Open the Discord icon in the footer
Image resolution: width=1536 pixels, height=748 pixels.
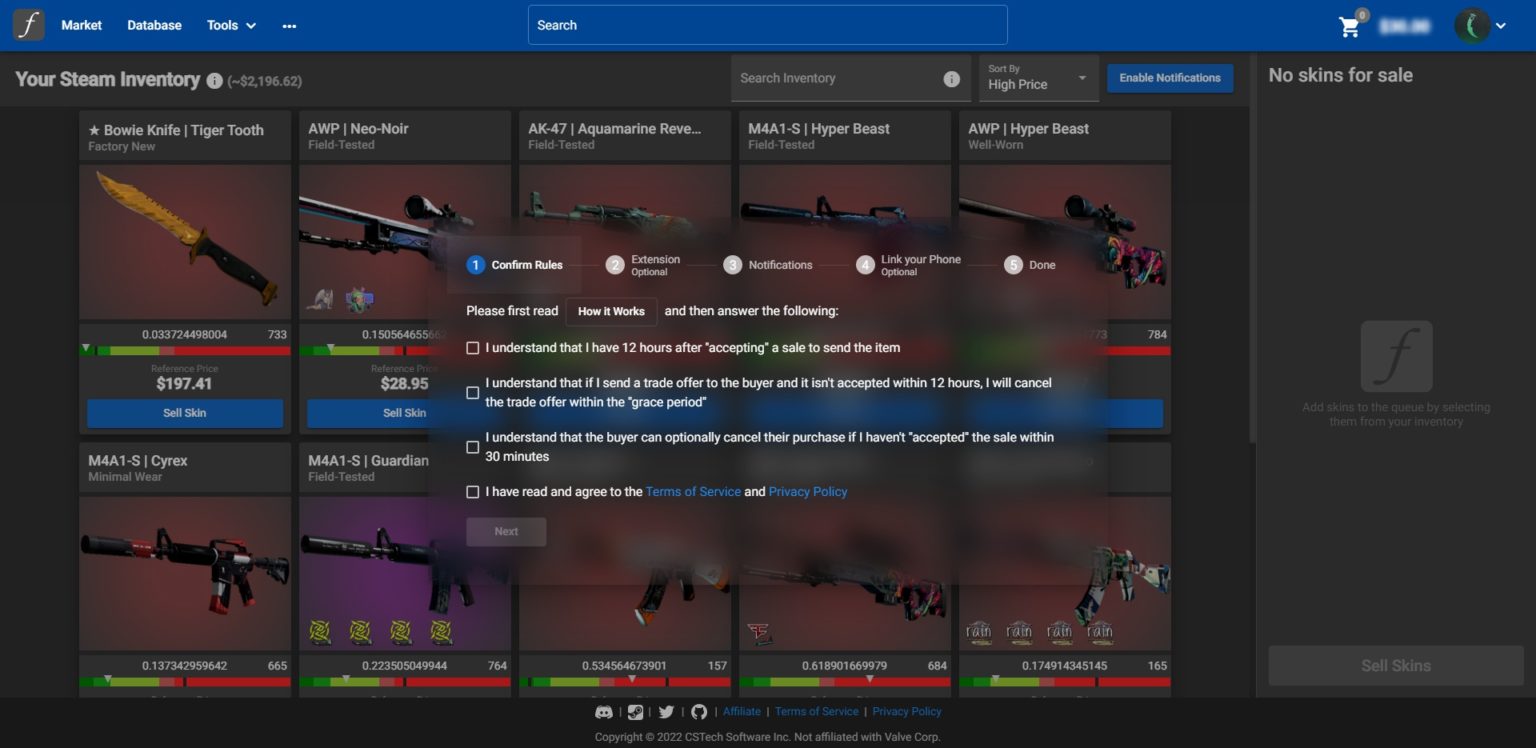[x=604, y=711]
